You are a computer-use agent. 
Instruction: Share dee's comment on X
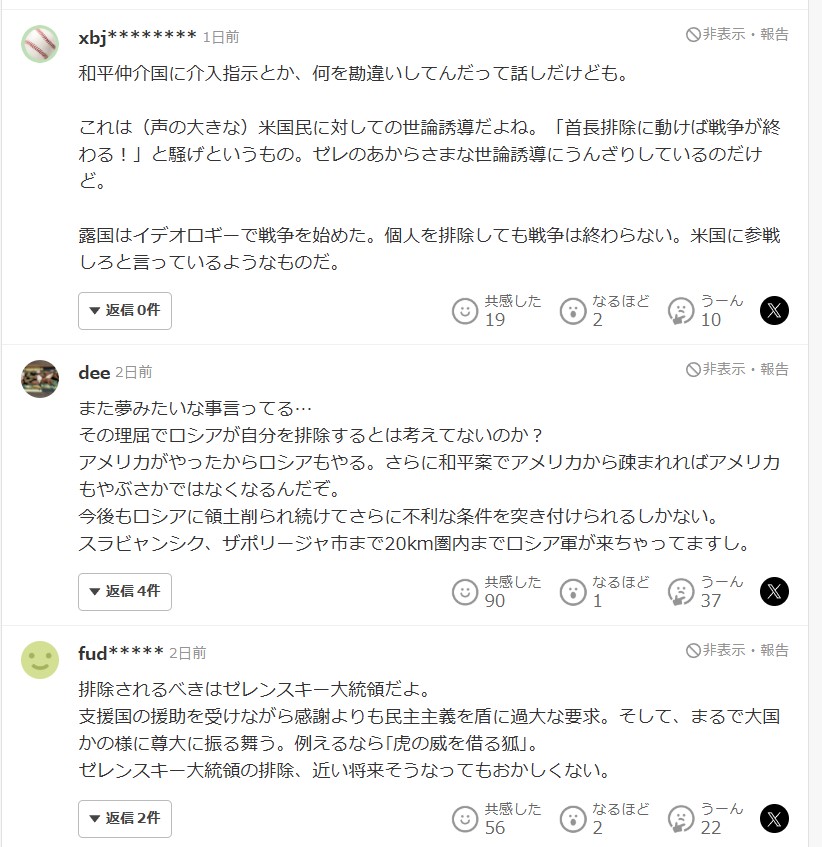[x=774, y=591]
